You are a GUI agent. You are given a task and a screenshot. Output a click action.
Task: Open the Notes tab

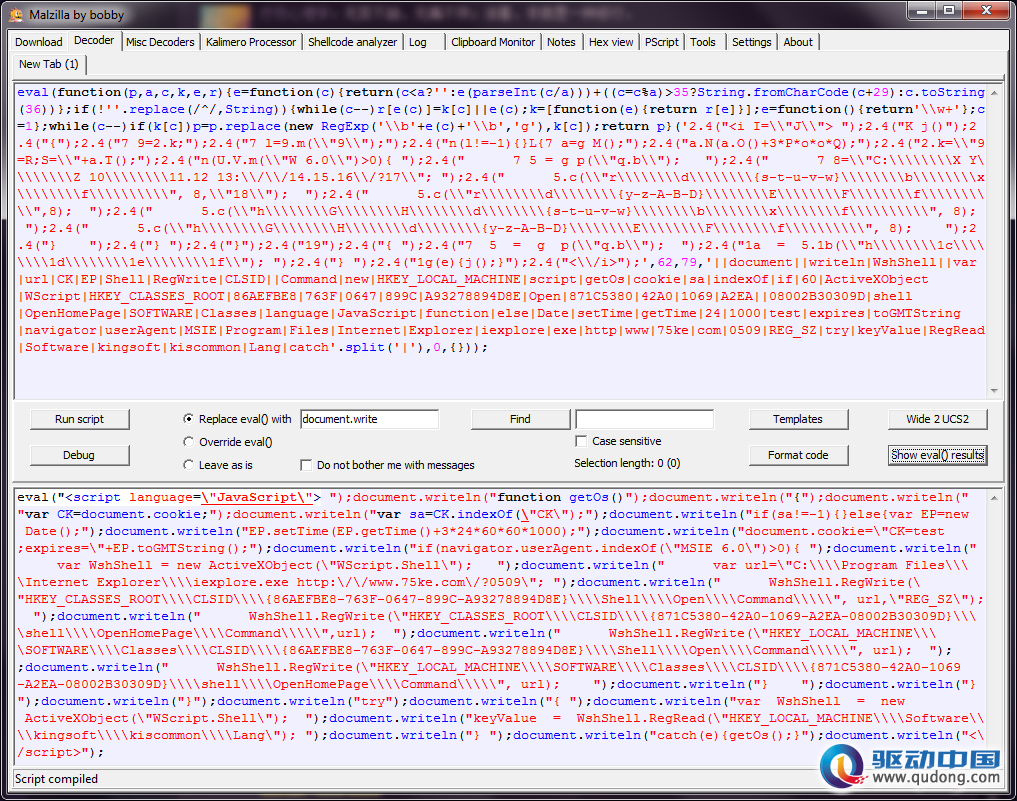(x=561, y=42)
